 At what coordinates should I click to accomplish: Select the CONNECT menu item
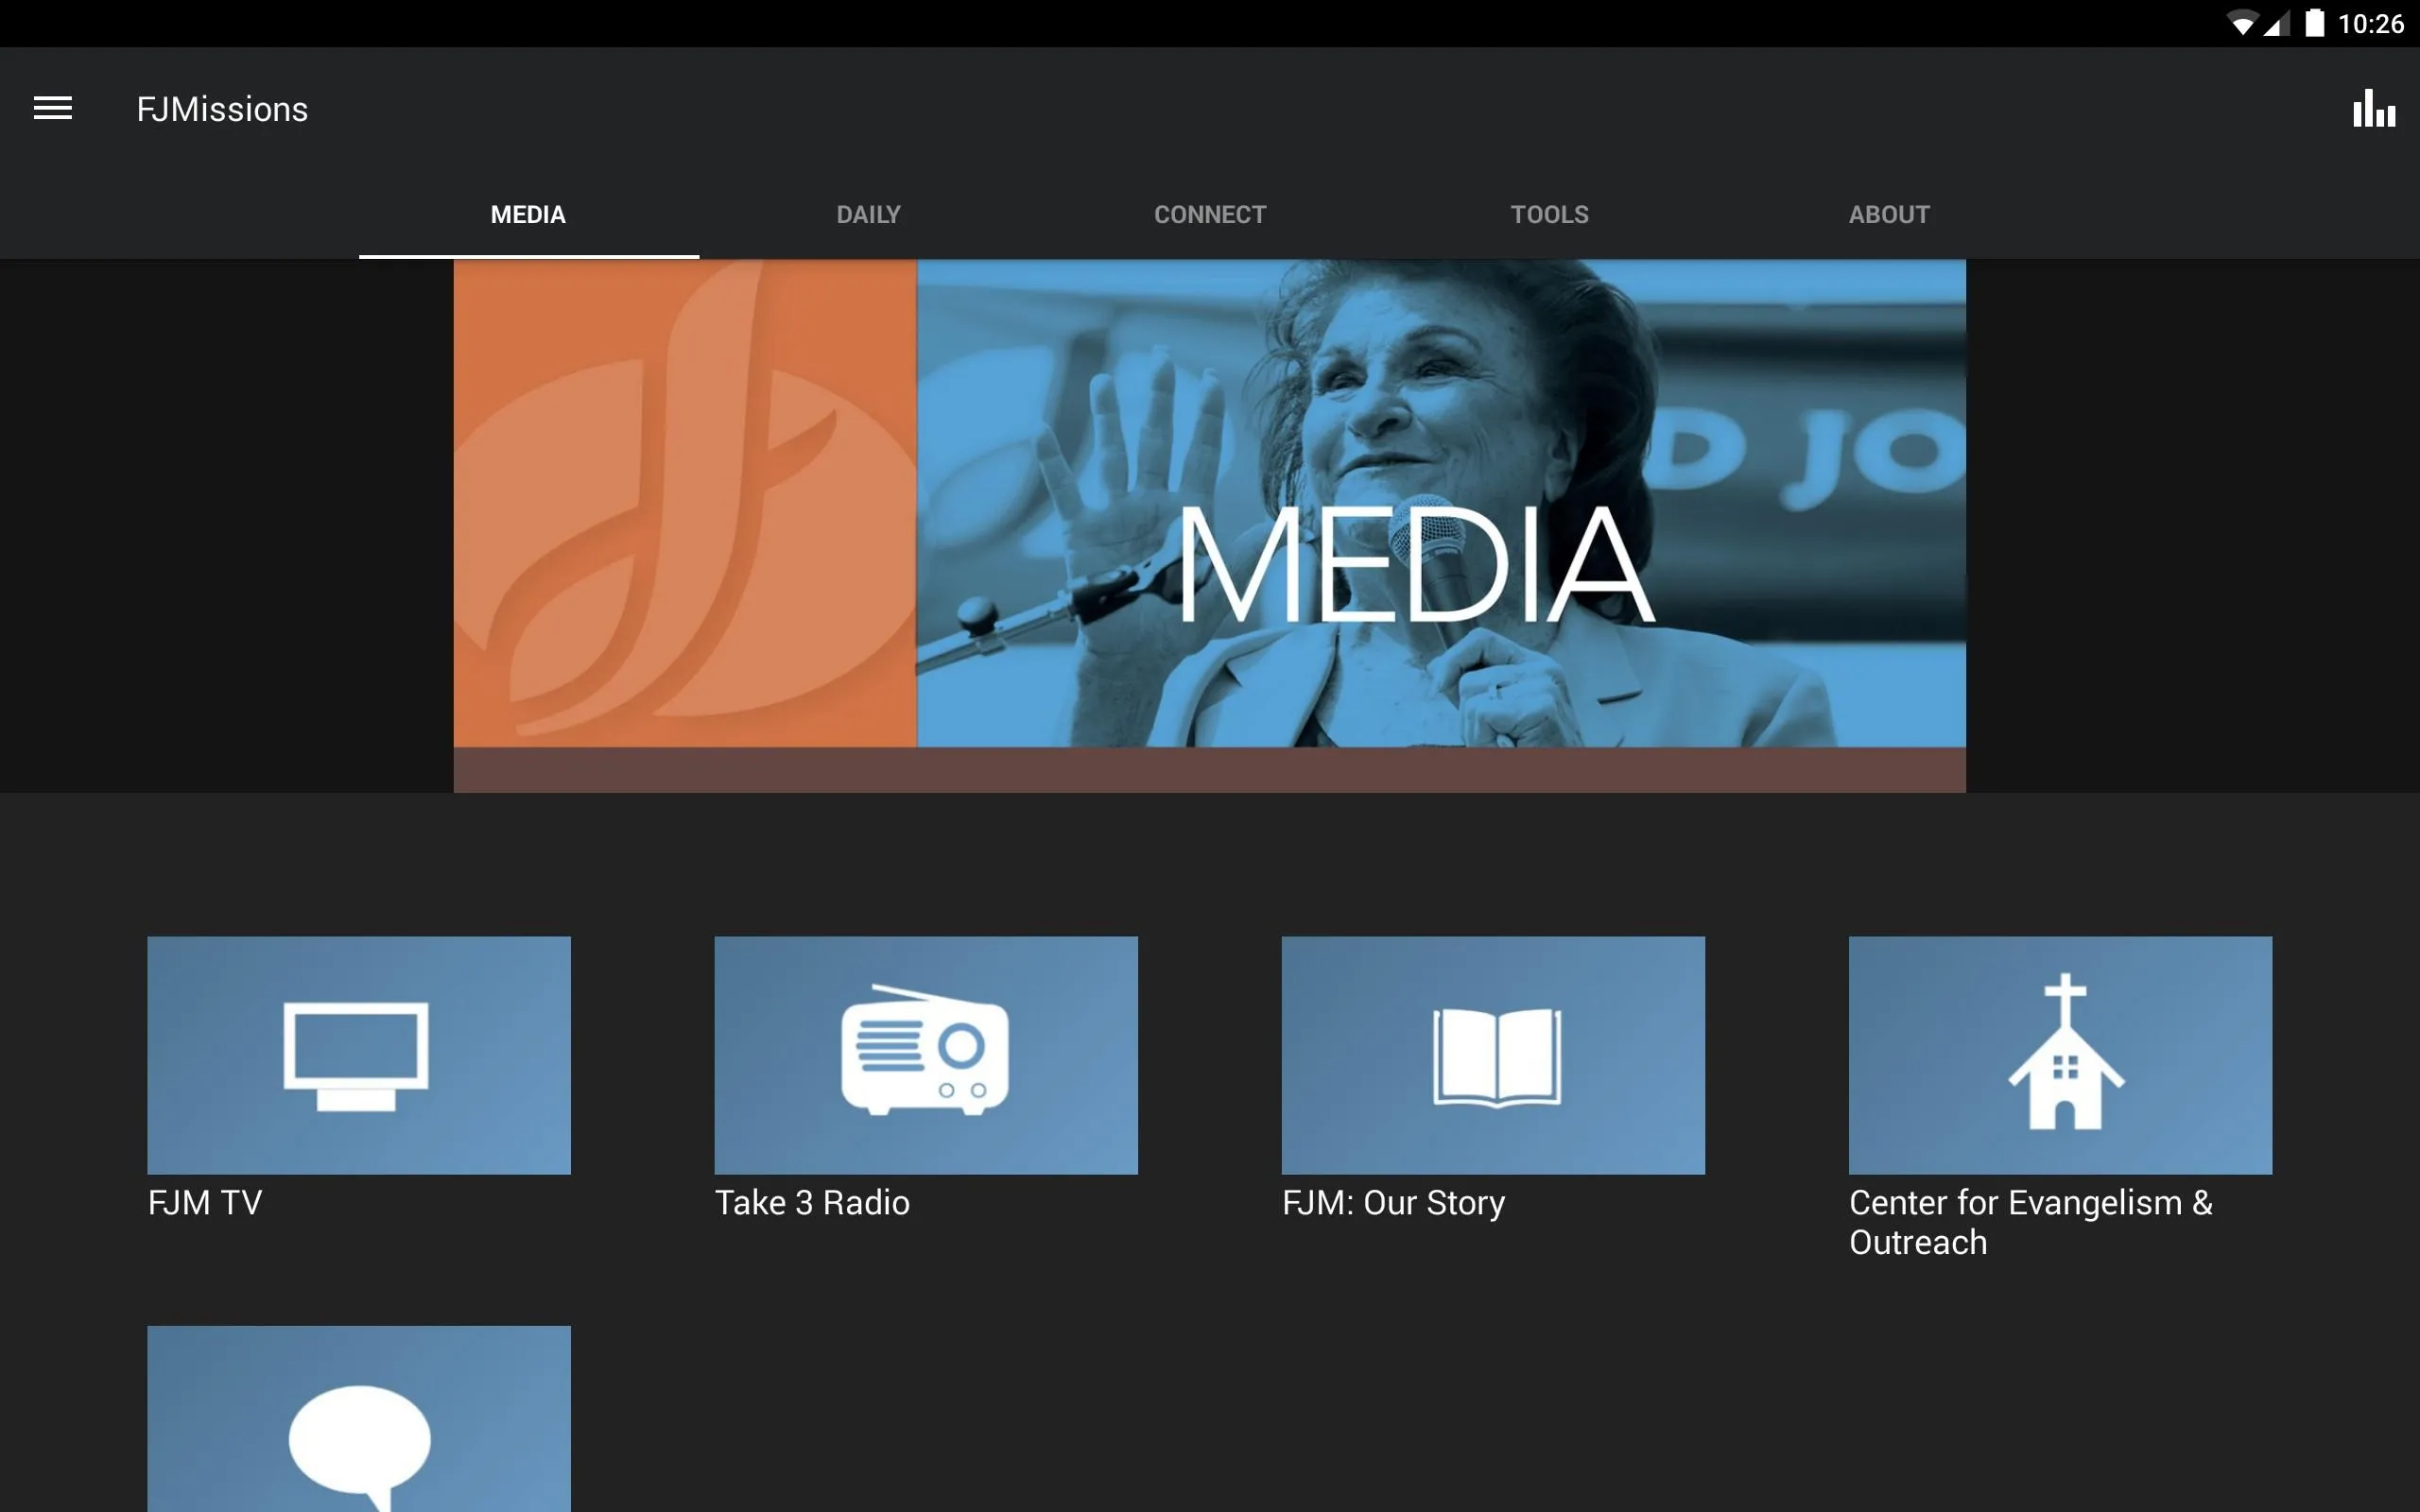pyautogui.click(x=1209, y=215)
